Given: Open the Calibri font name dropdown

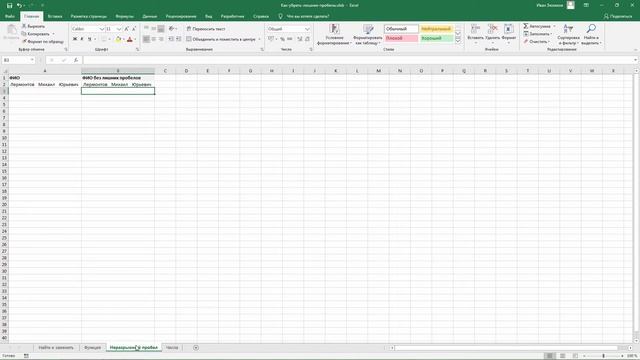Looking at the screenshot, I should tap(102, 29).
